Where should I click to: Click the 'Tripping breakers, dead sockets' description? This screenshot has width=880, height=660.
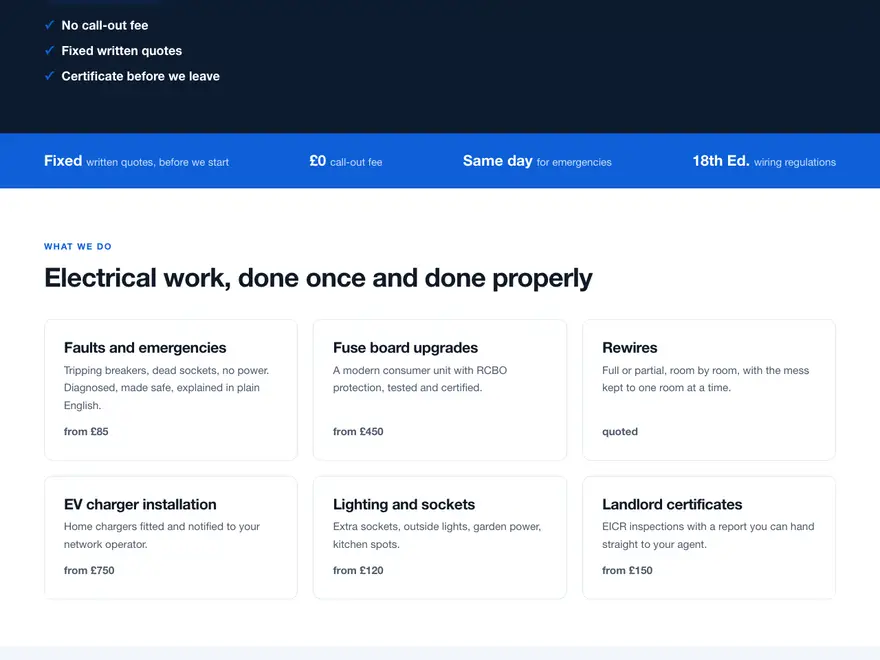(x=167, y=388)
